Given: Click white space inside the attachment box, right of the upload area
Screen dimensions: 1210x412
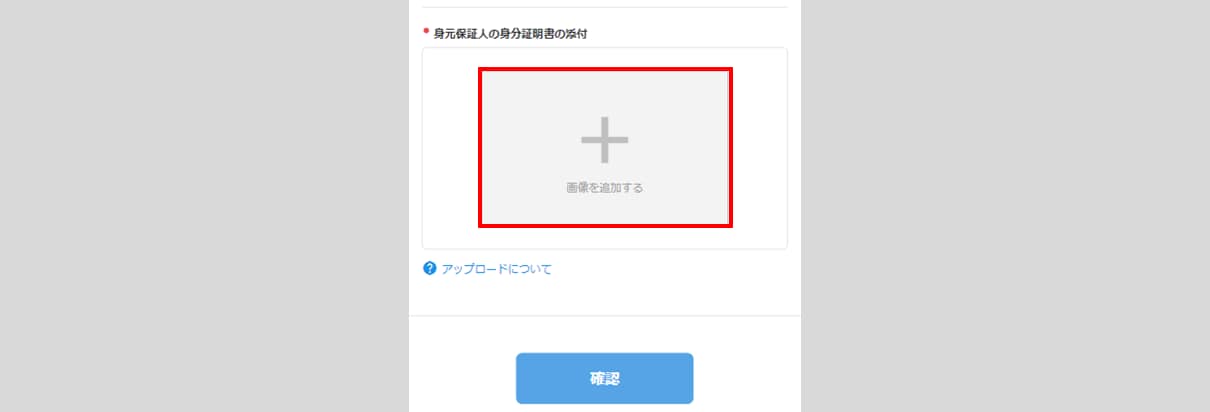Looking at the screenshot, I should (760, 147).
